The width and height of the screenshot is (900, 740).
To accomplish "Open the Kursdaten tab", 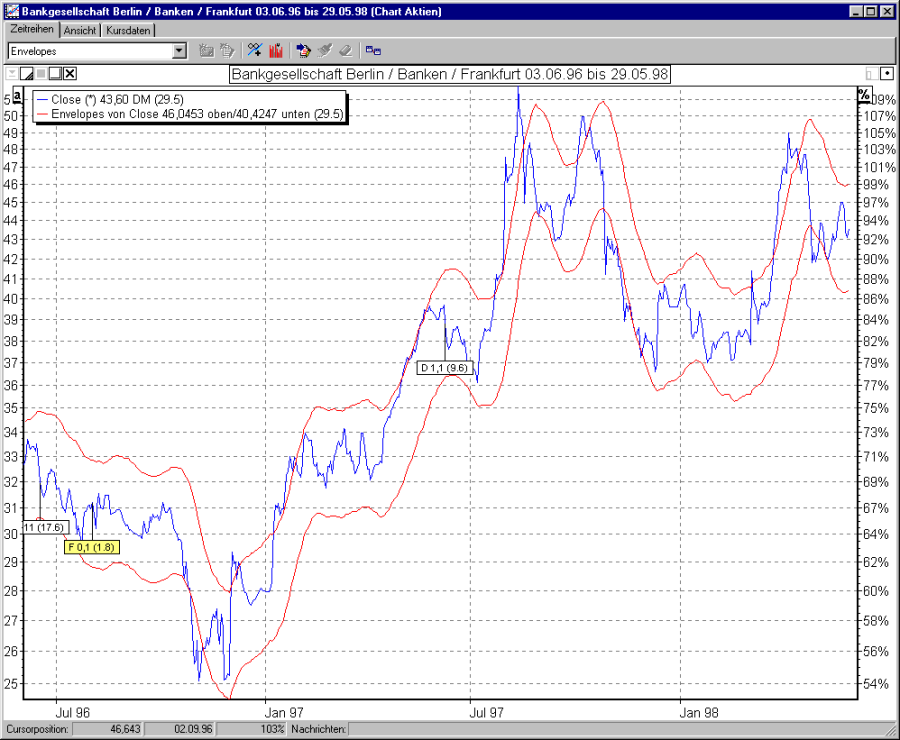I will point(128,31).
